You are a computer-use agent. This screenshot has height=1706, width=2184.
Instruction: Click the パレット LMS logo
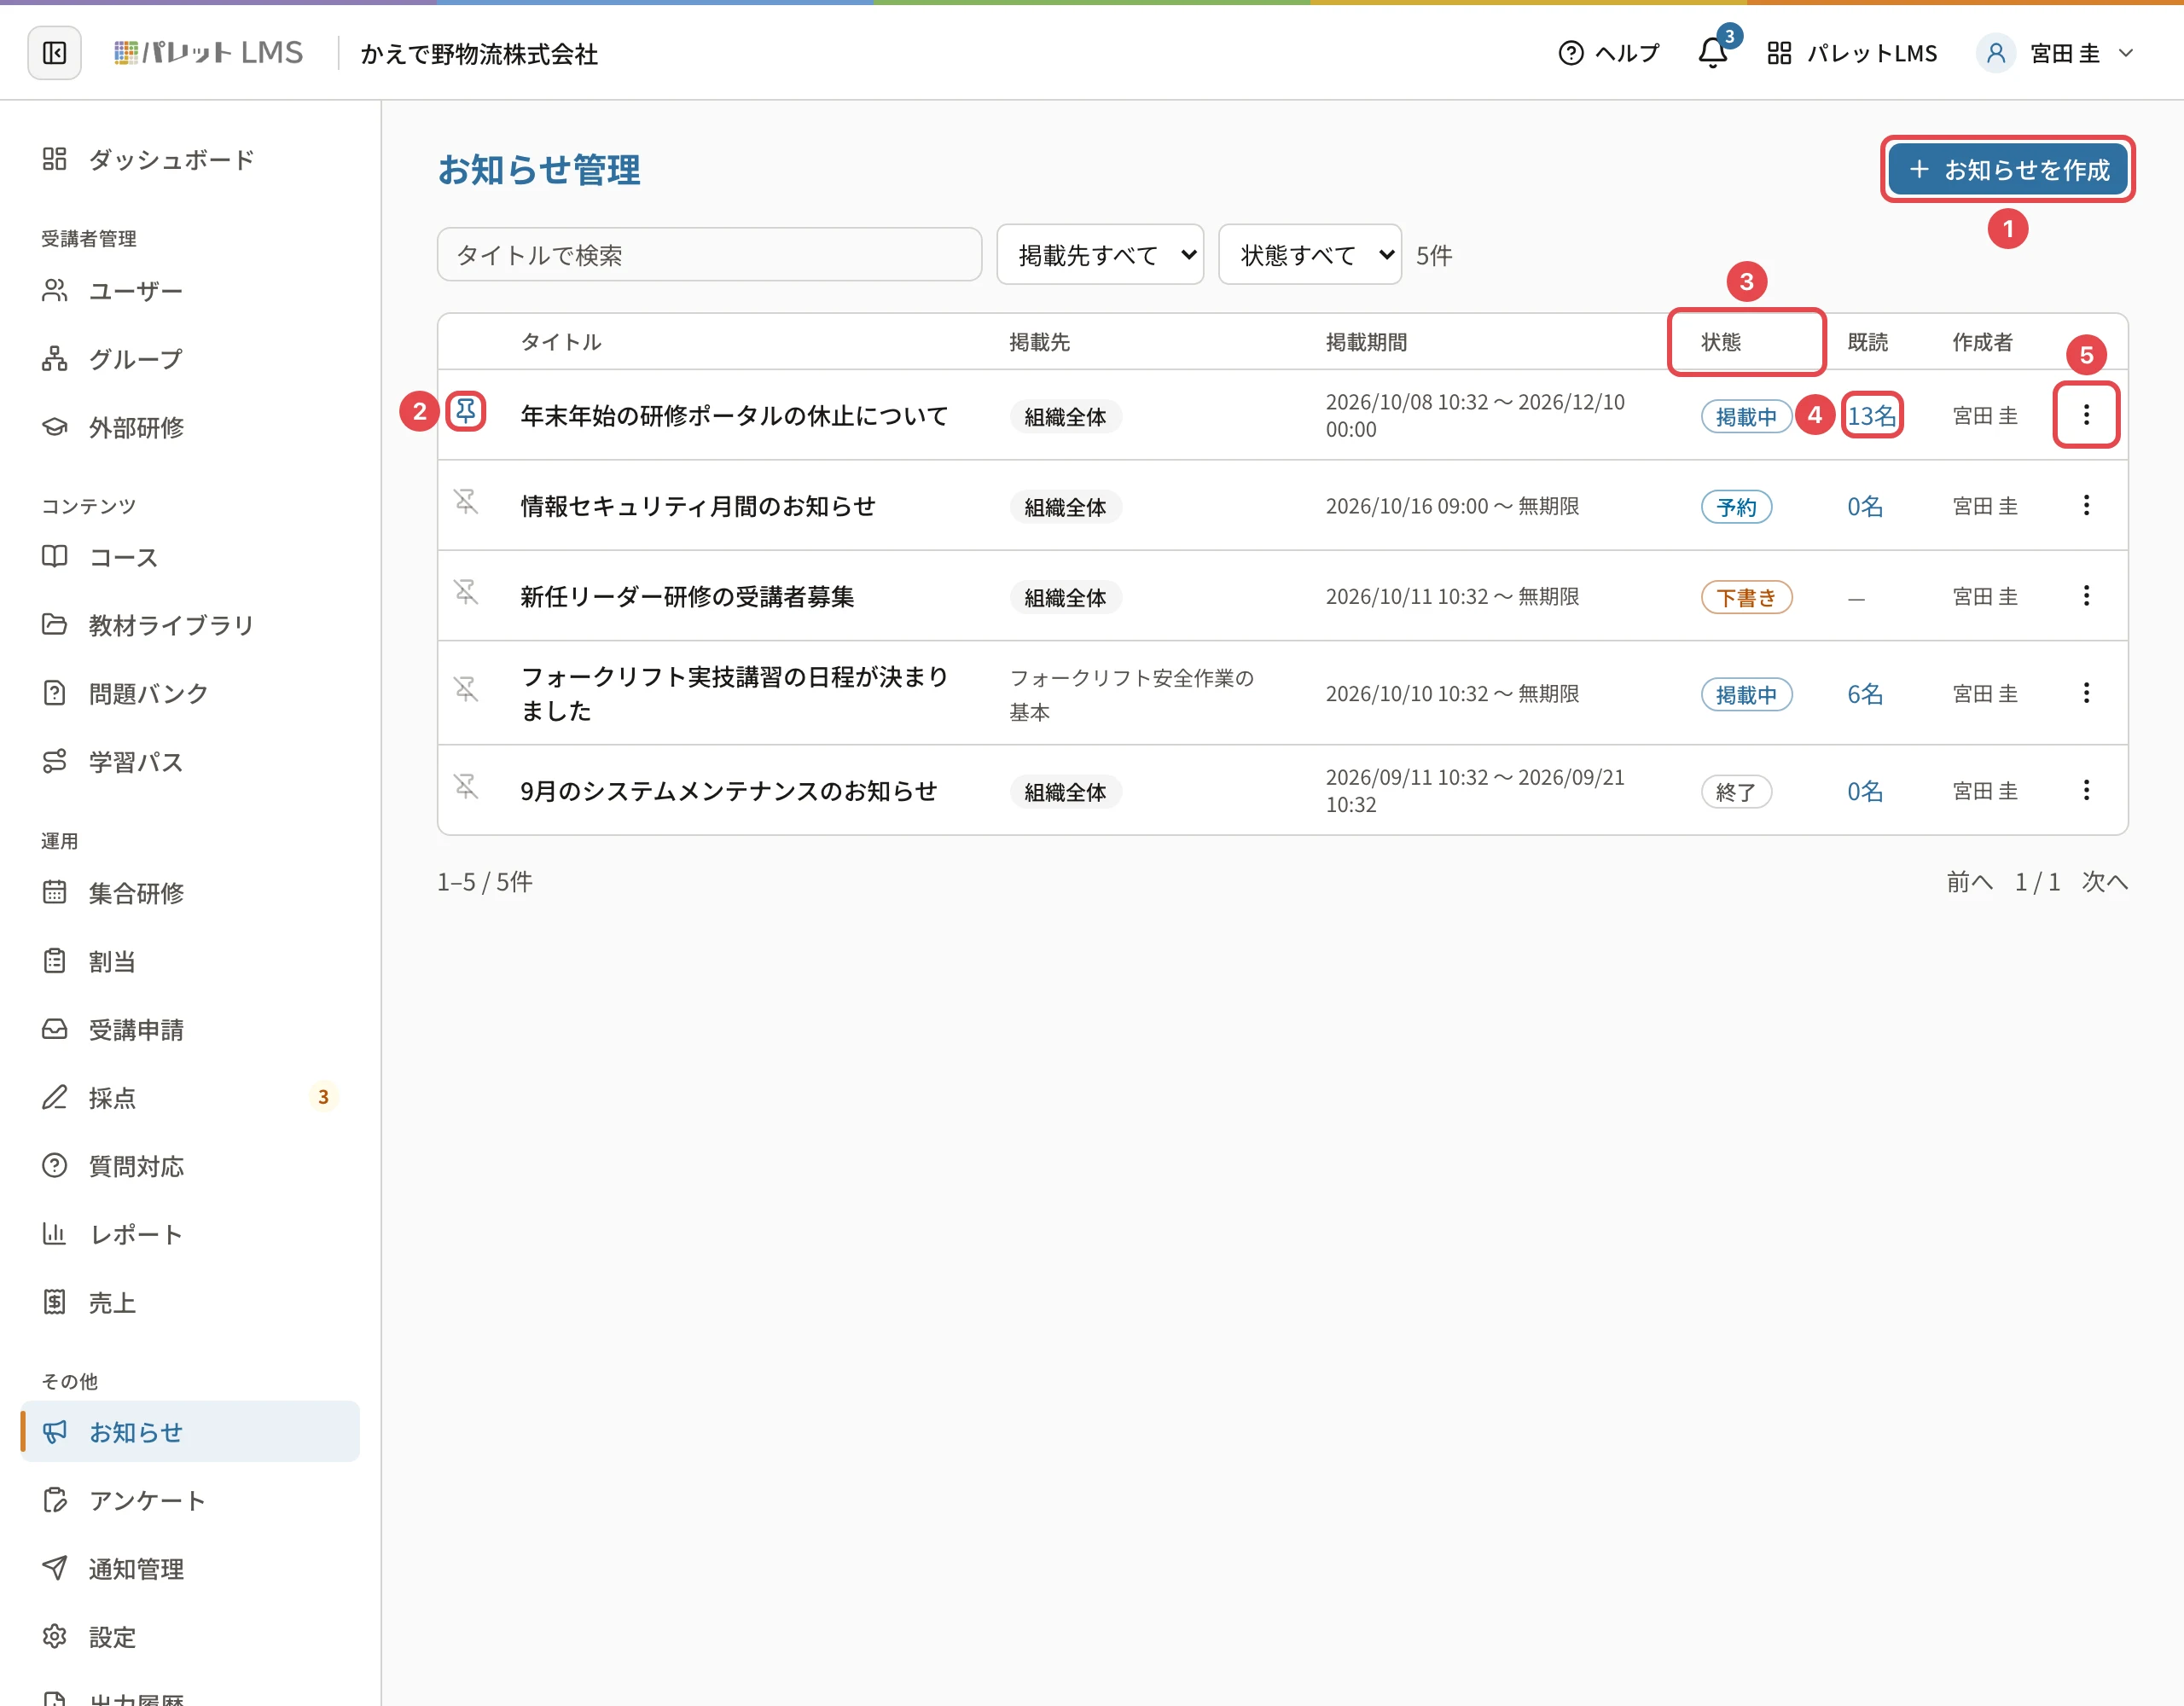[x=208, y=53]
